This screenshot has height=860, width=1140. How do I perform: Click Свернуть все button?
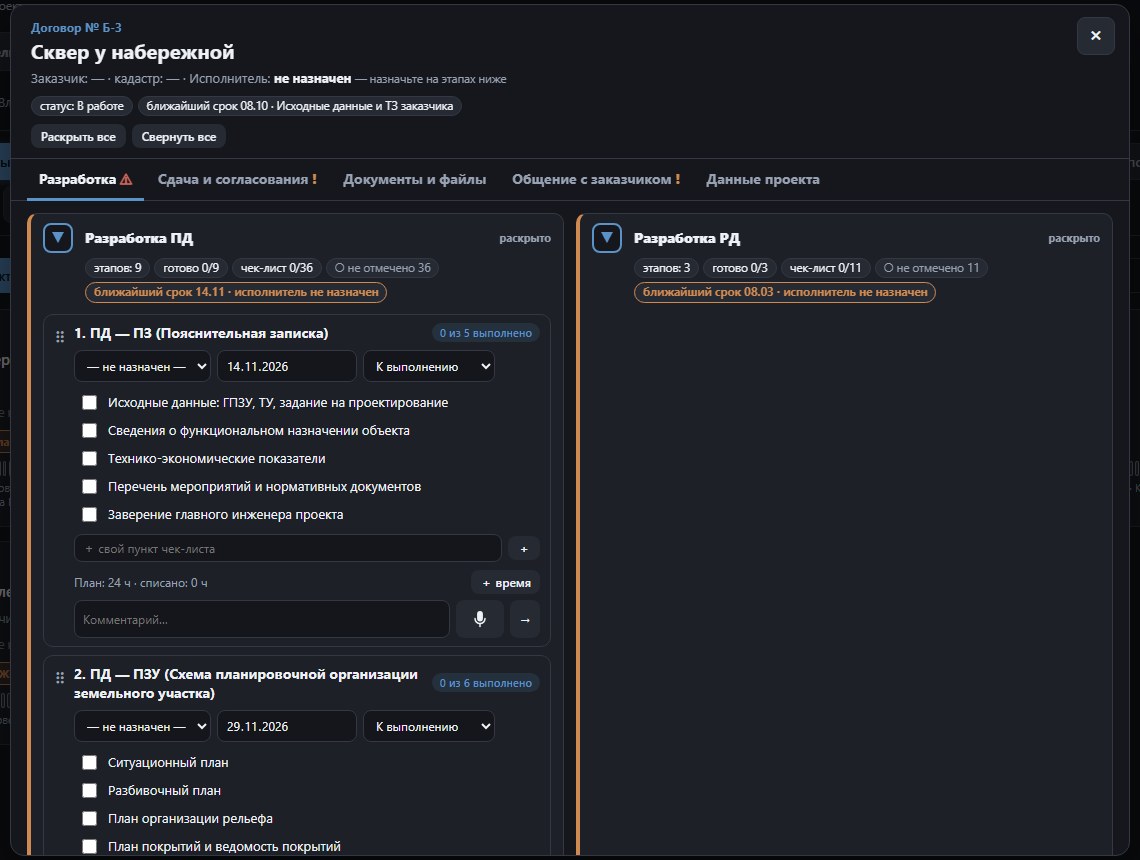179,137
